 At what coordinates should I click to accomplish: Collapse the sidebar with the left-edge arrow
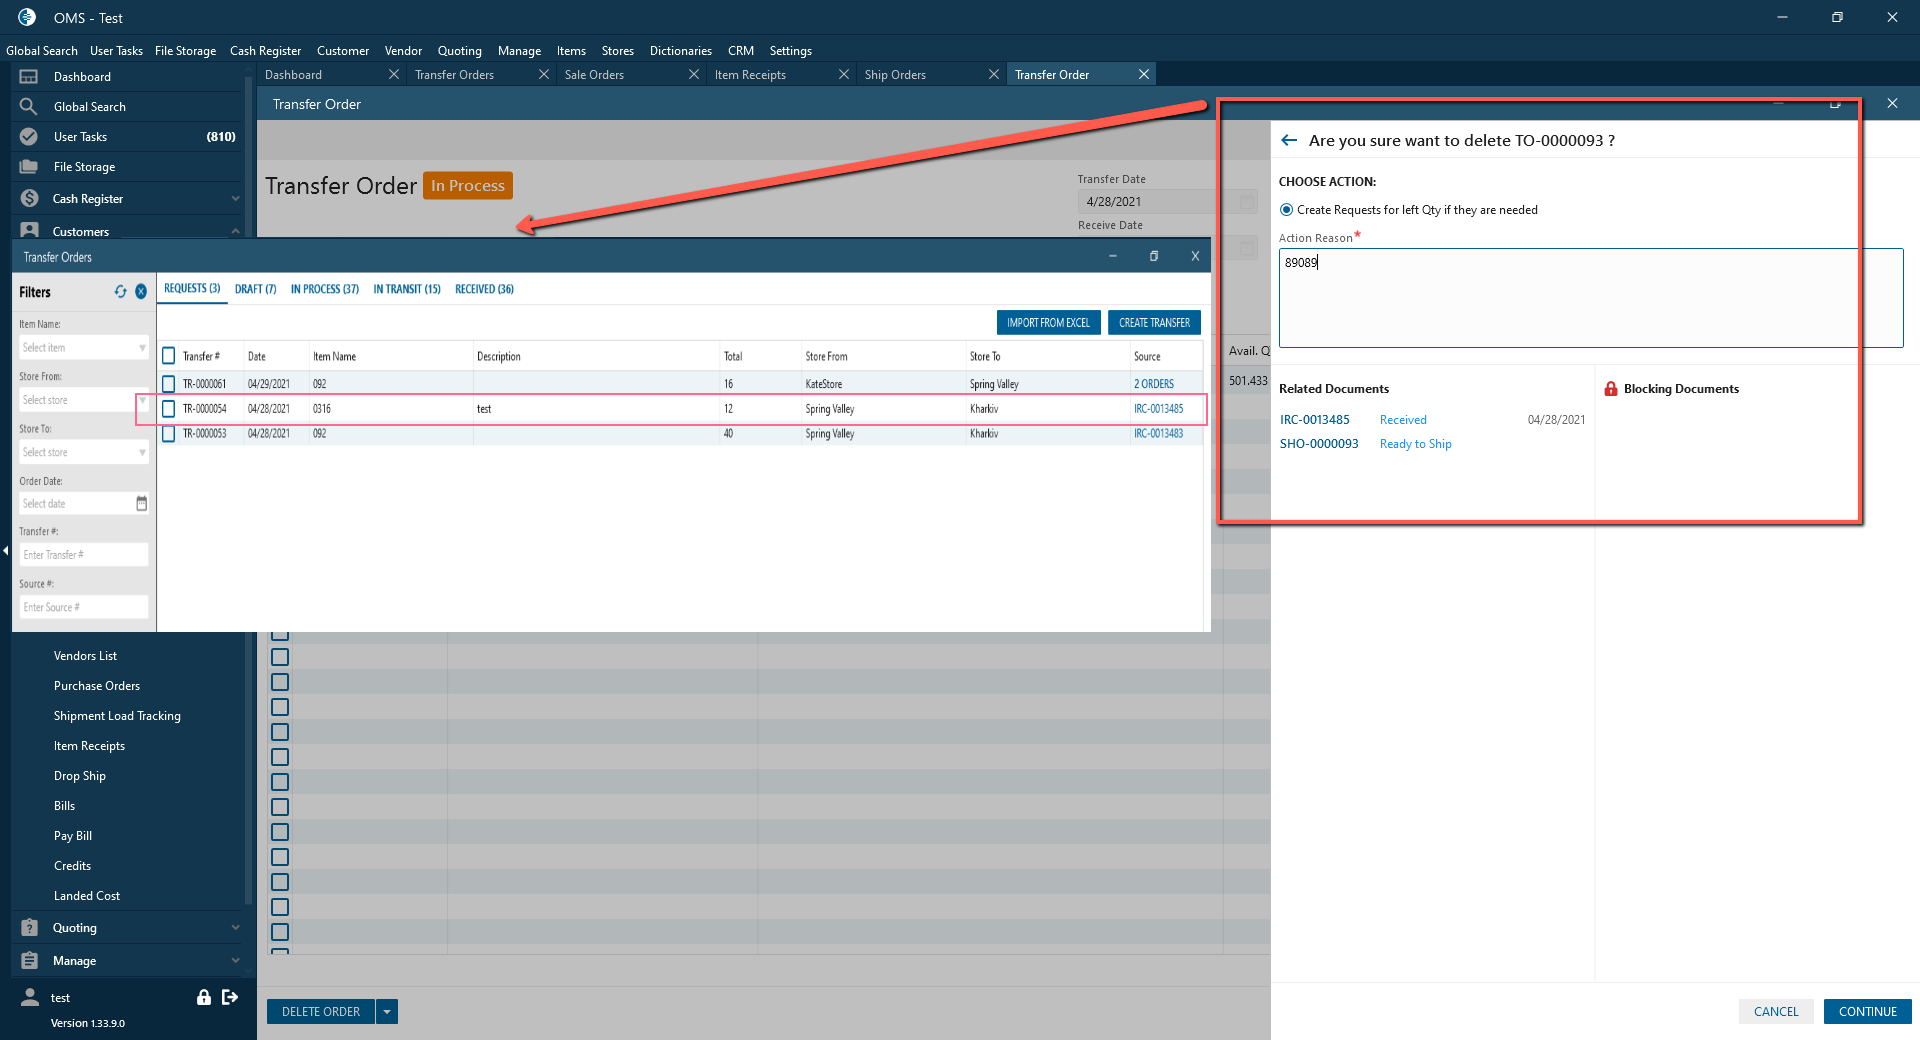click(6, 551)
